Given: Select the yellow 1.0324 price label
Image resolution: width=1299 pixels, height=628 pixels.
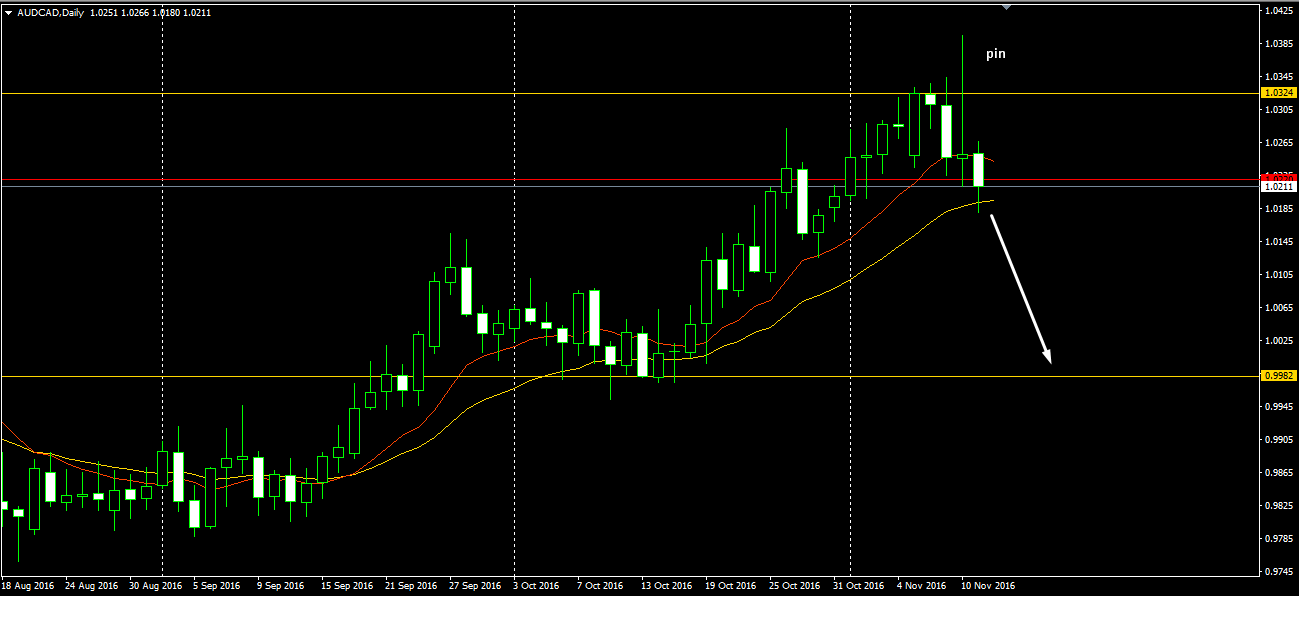Looking at the screenshot, I should coord(1279,92).
